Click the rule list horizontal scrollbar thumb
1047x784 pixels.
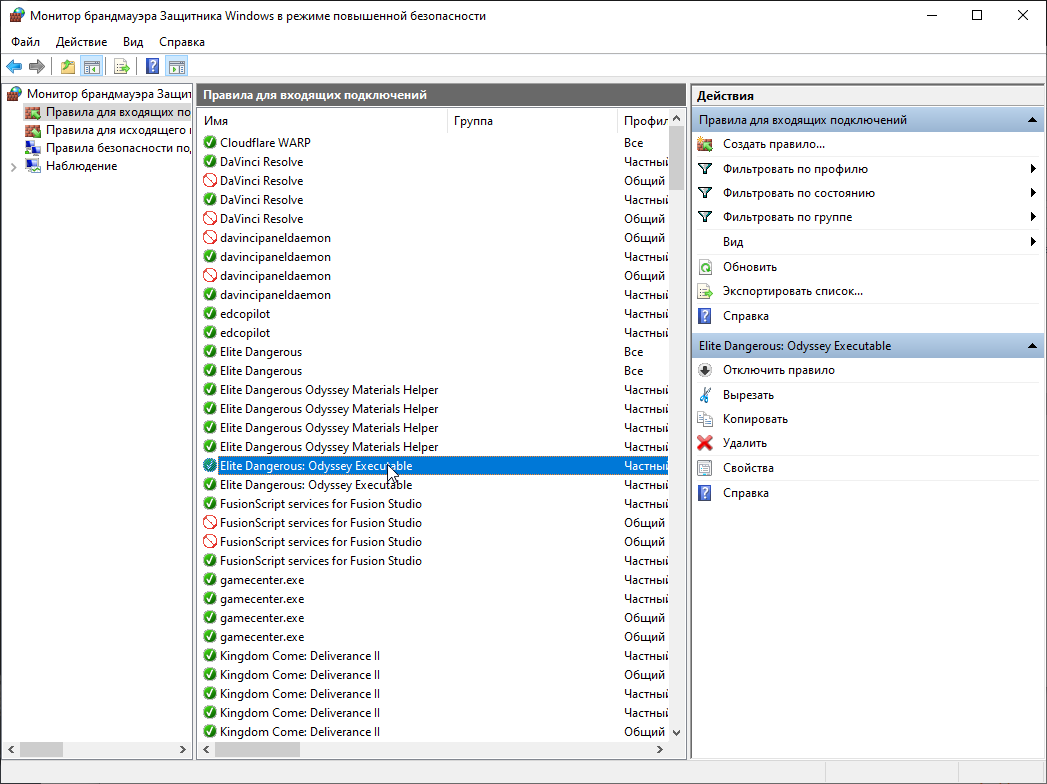click(x=258, y=750)
